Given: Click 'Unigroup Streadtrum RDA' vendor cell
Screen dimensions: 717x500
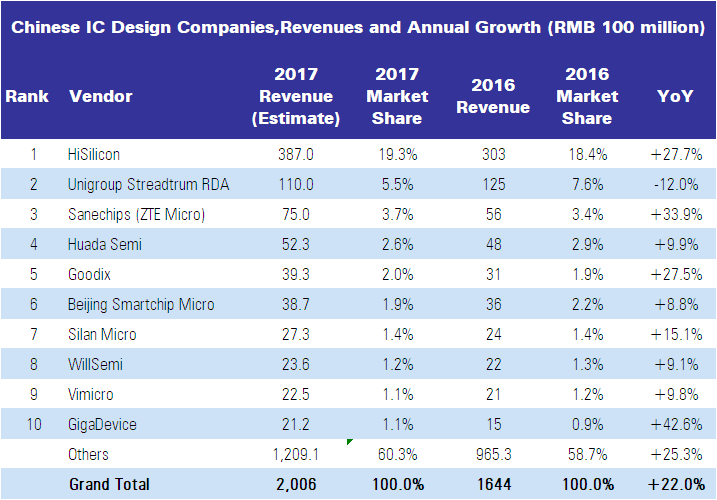Looking at the screenshot, I should [148, 184].
